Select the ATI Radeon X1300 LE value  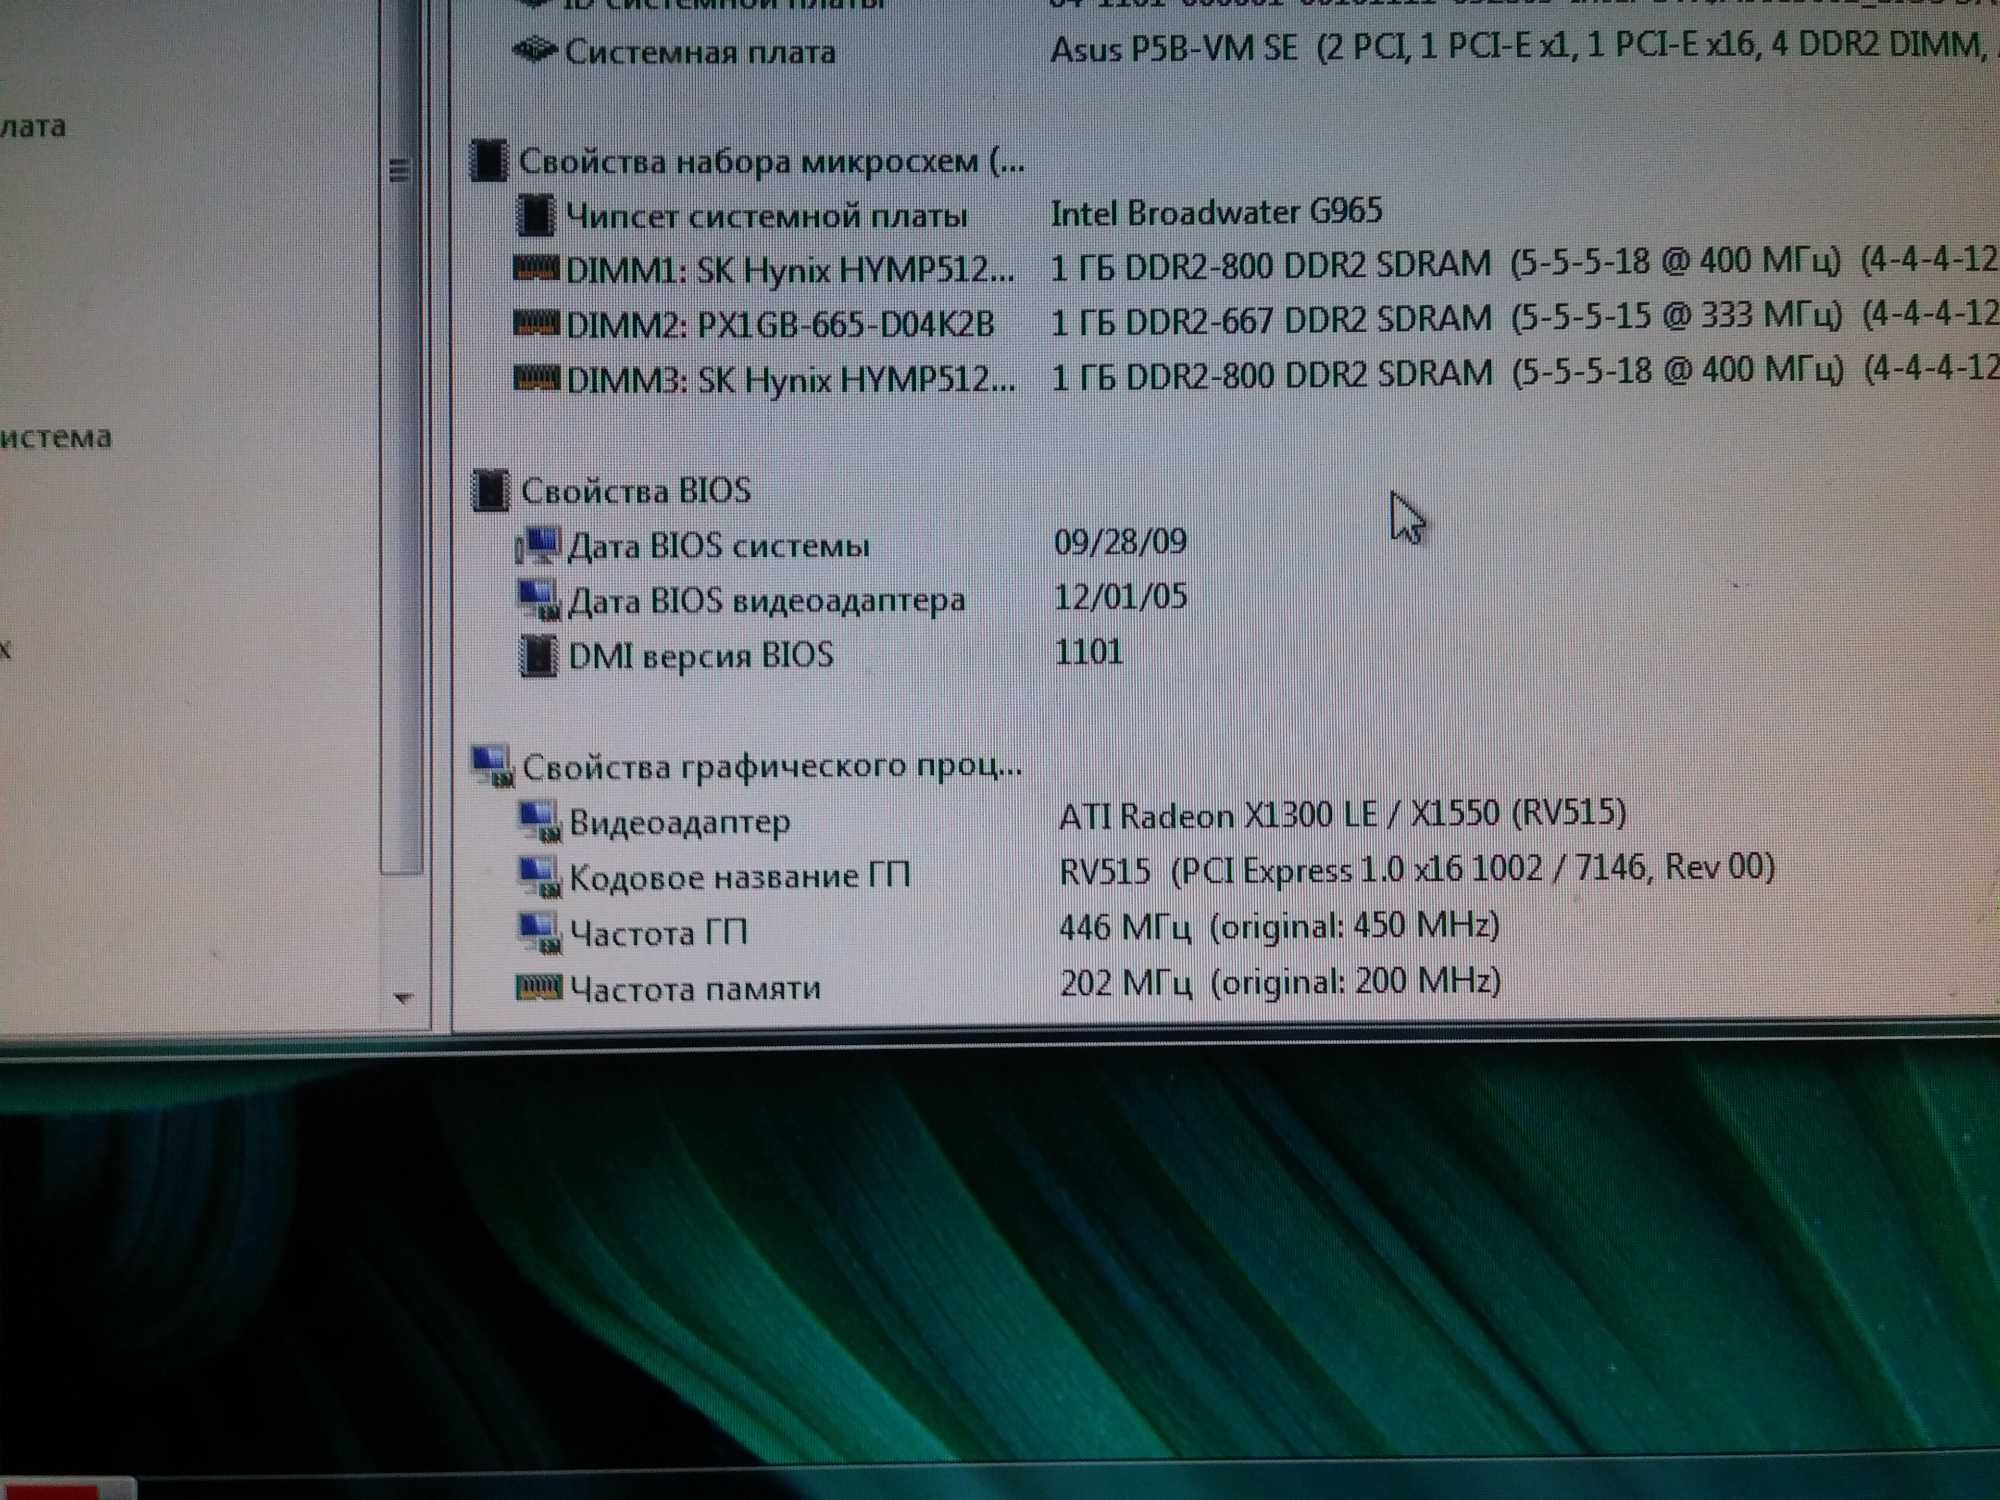(x=1343, y=815)
